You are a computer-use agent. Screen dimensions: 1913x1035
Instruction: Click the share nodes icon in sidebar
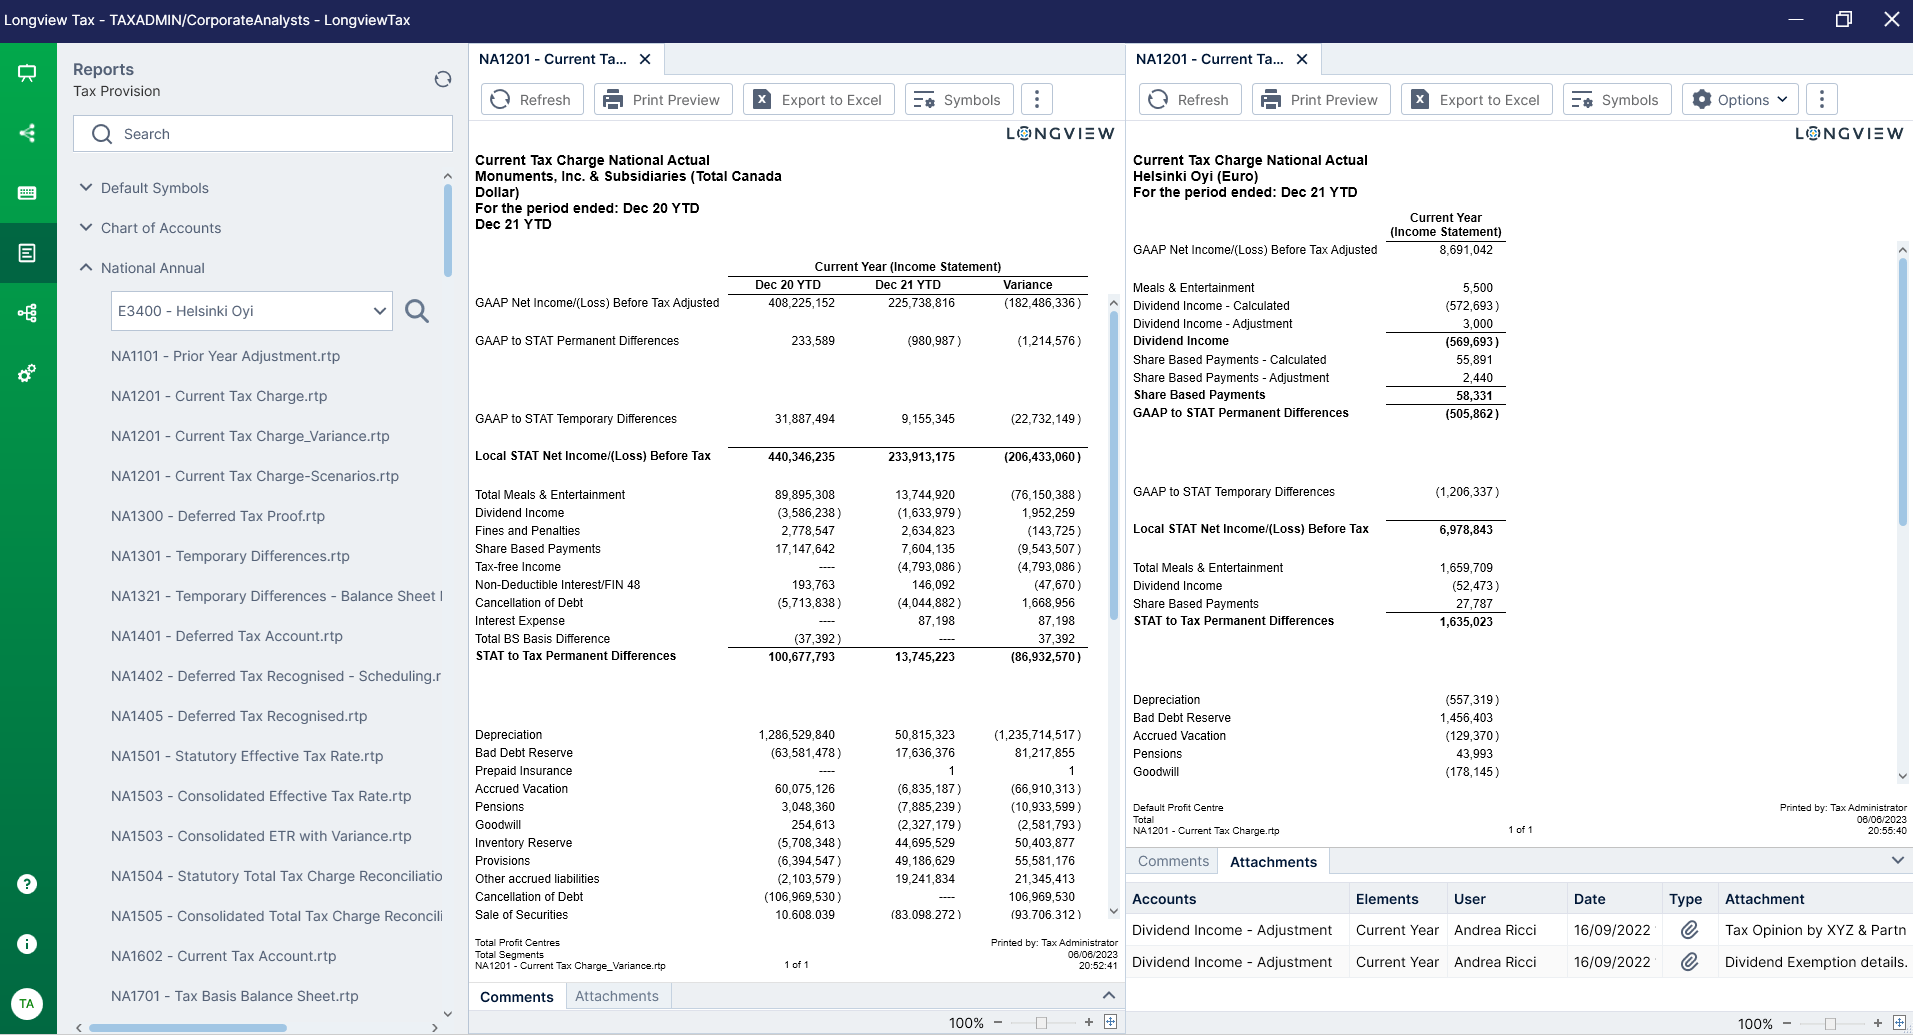pyautogui.click(x=27, y=133)
